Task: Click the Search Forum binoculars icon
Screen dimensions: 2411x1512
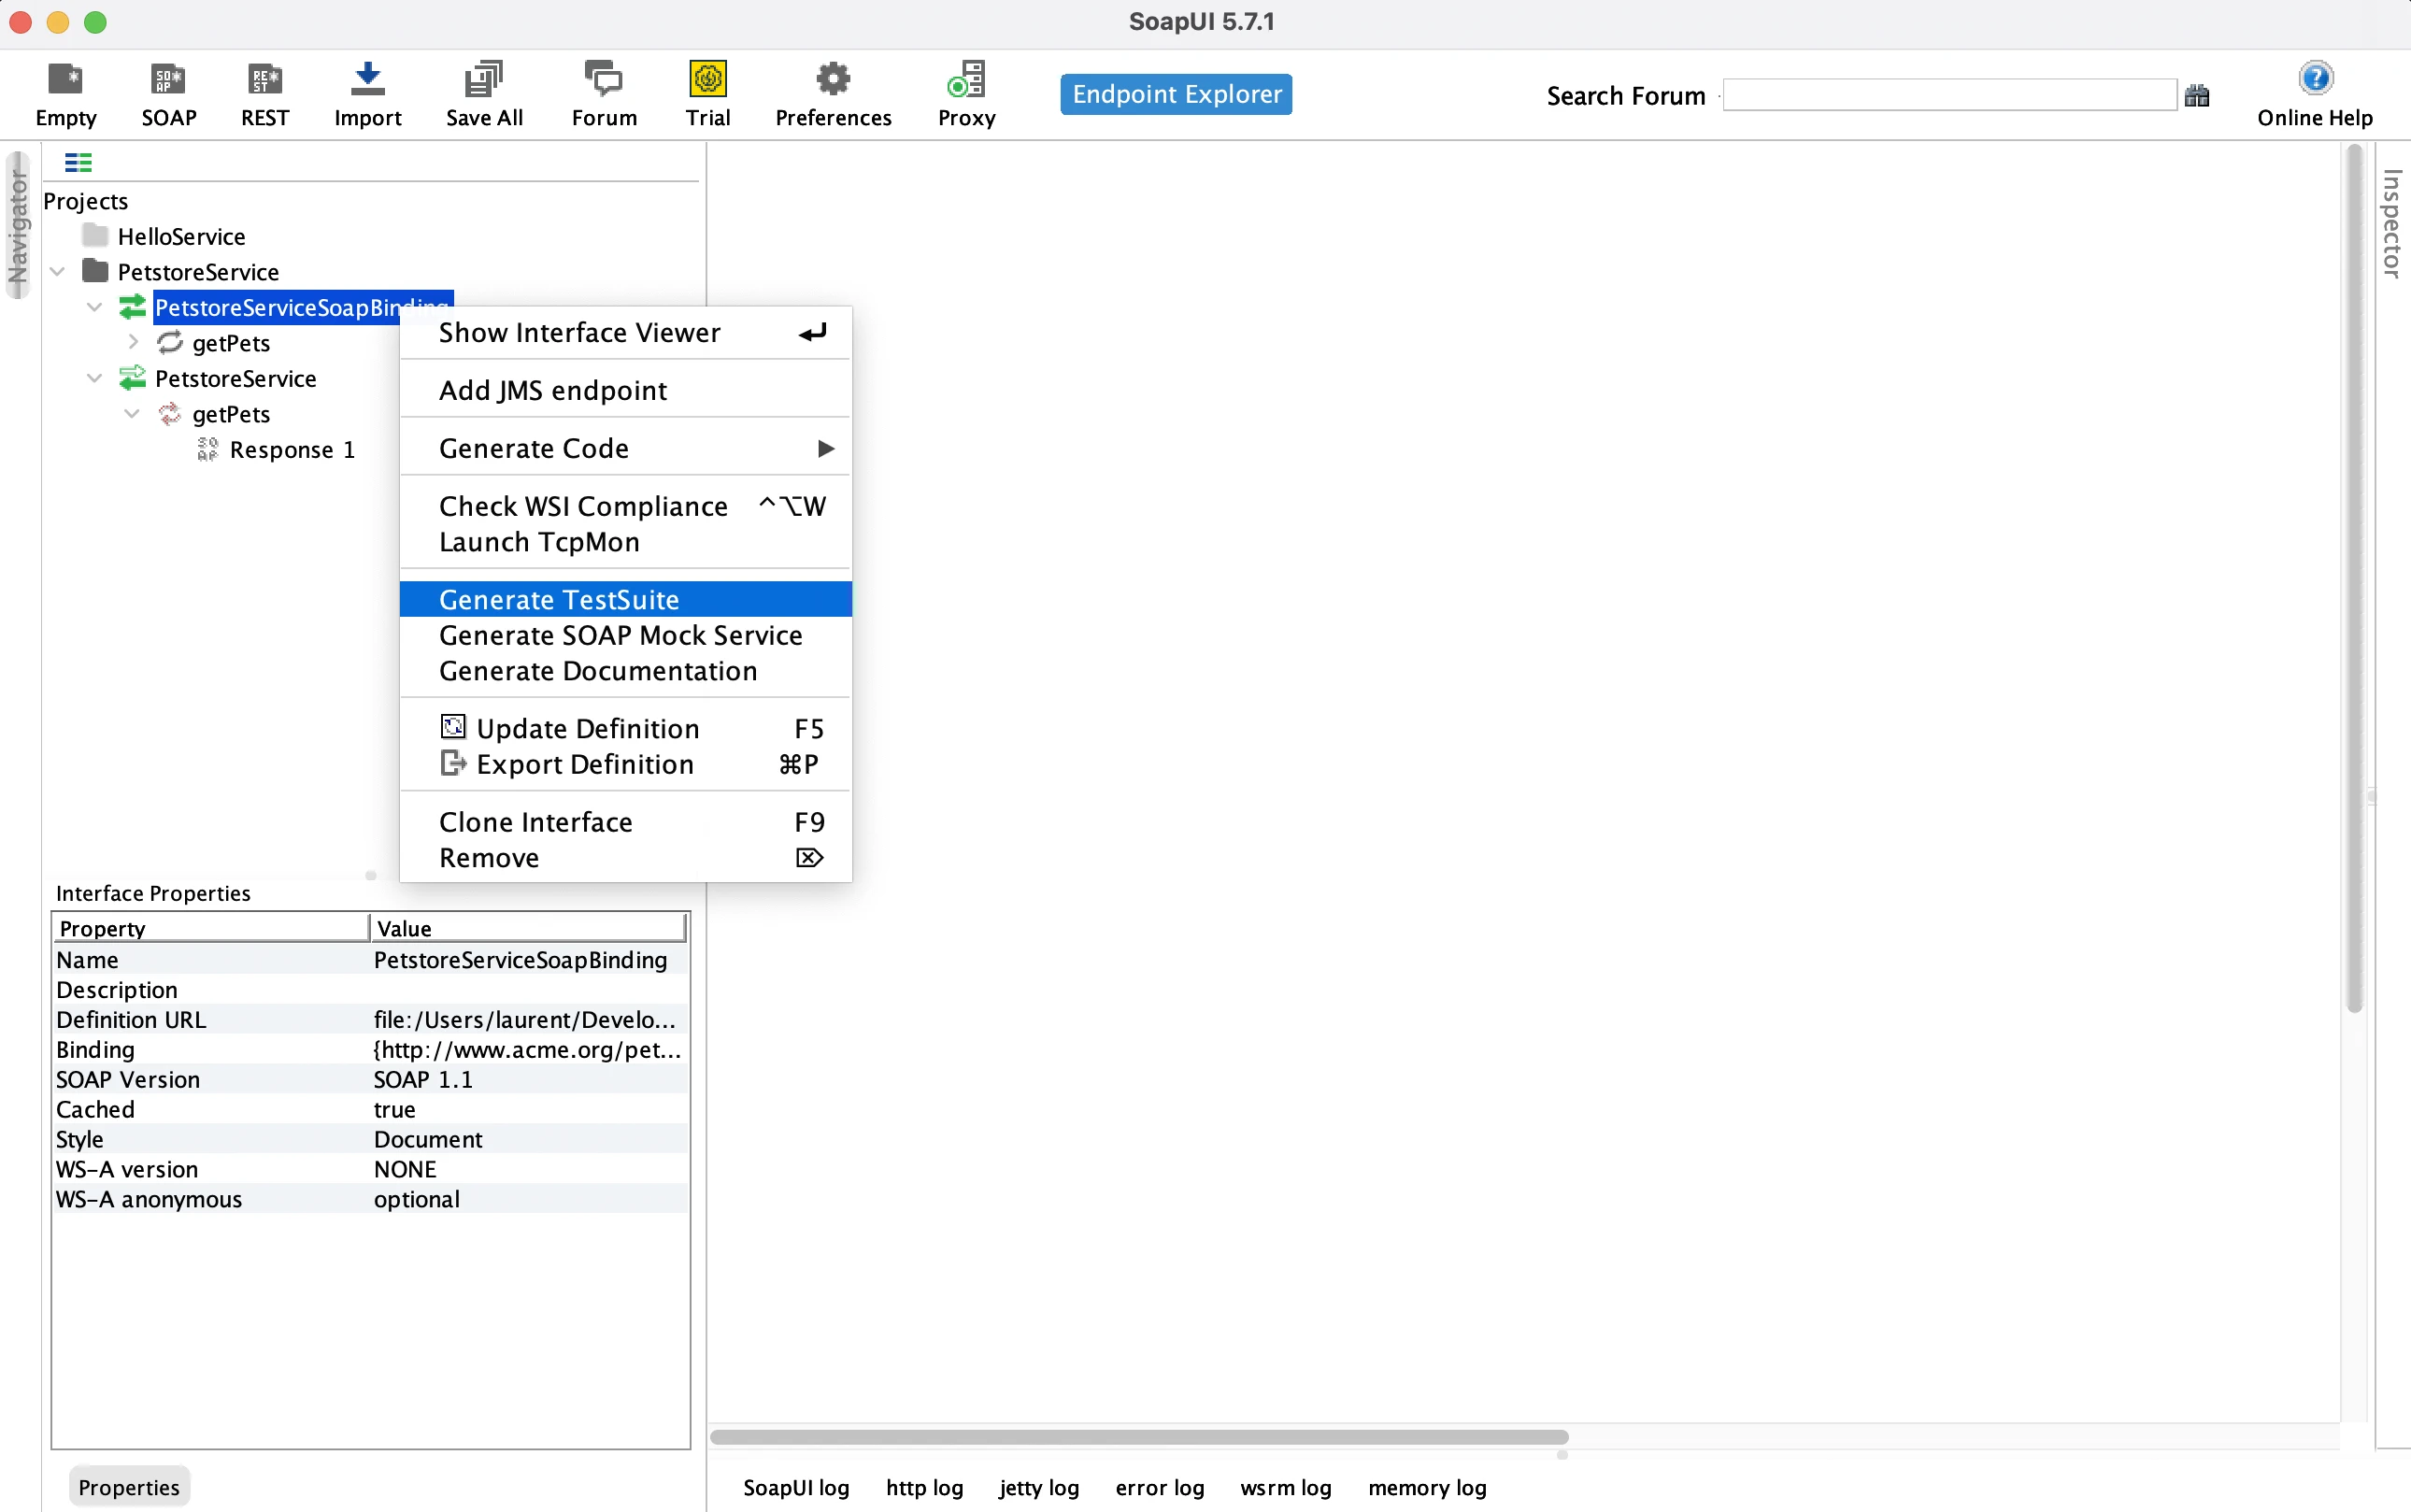Action: click(x=2196, y=96)
